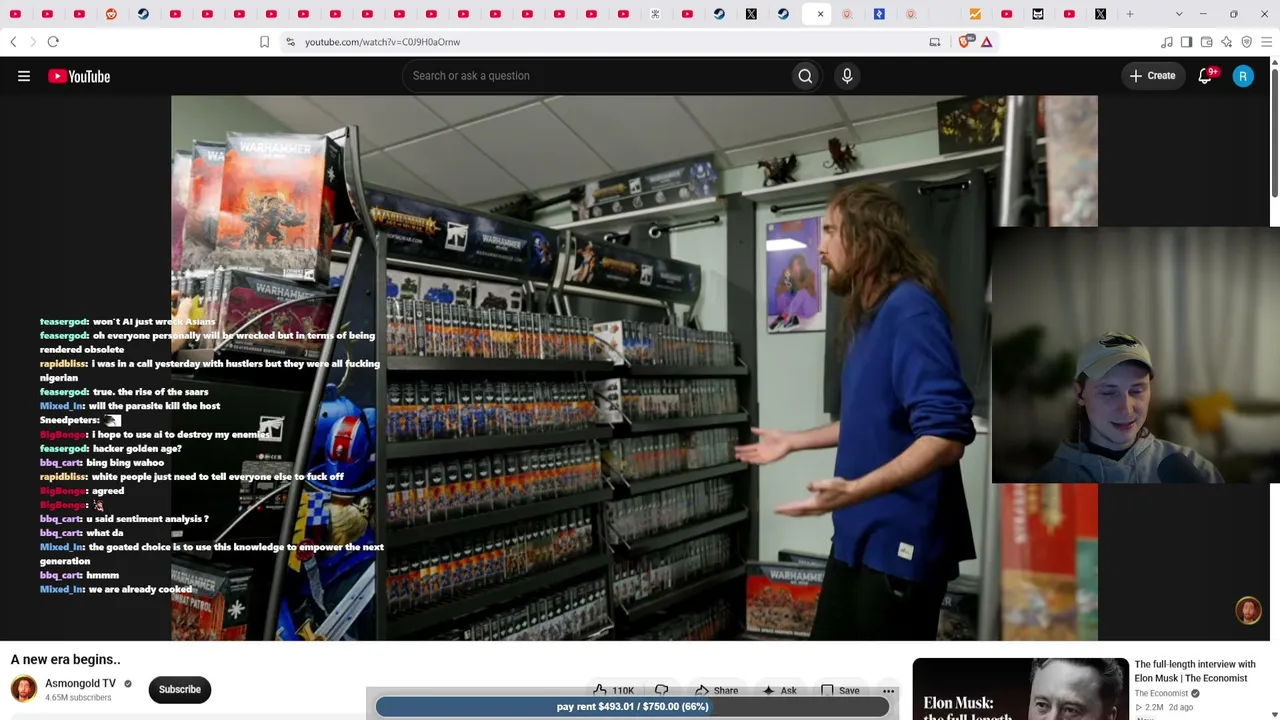Click the YouTube search magnifier button
The width and height of the screenshot is (1280, 720).
(805, 76)
